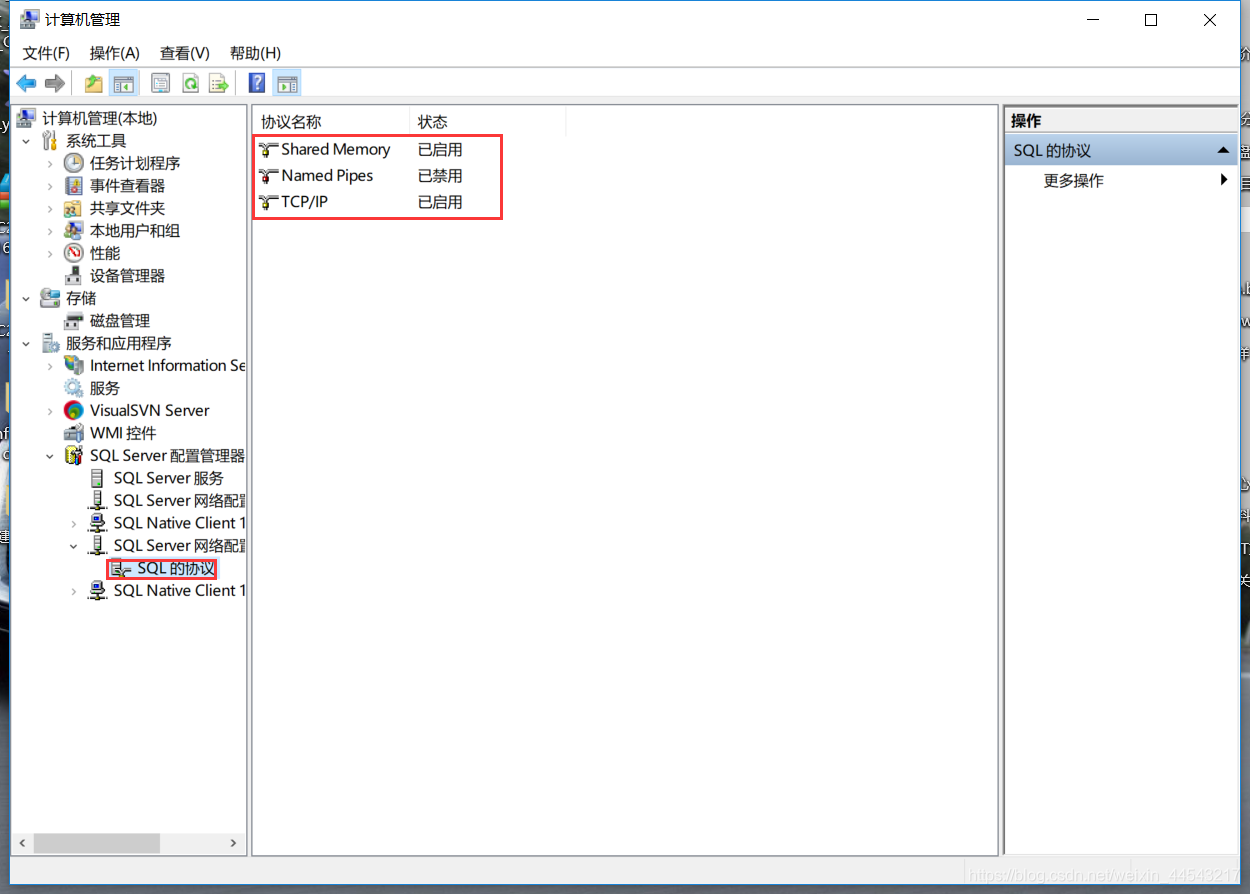1250x894 pixels.
Task: Export the list using toolbar icon
Action: pos(218,84)
